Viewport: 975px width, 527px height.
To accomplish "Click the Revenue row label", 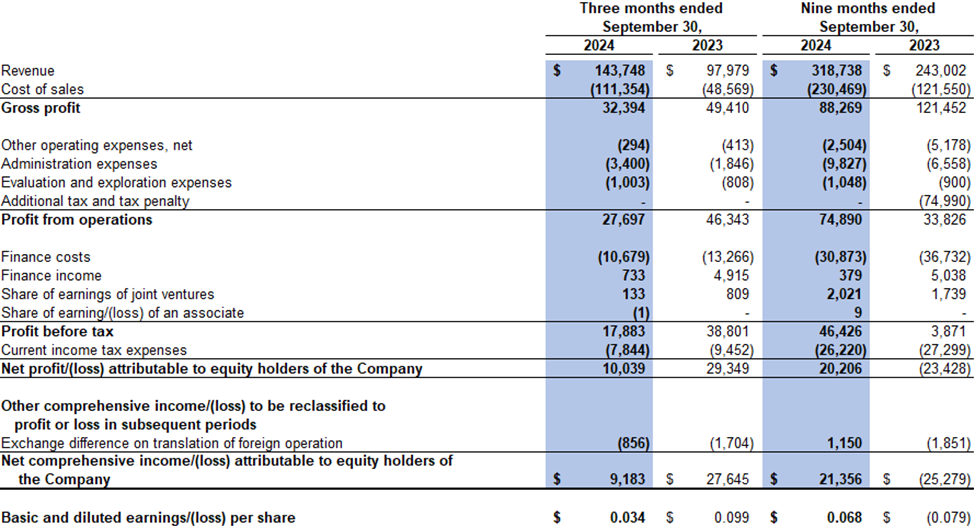I will tap(29, 71).
